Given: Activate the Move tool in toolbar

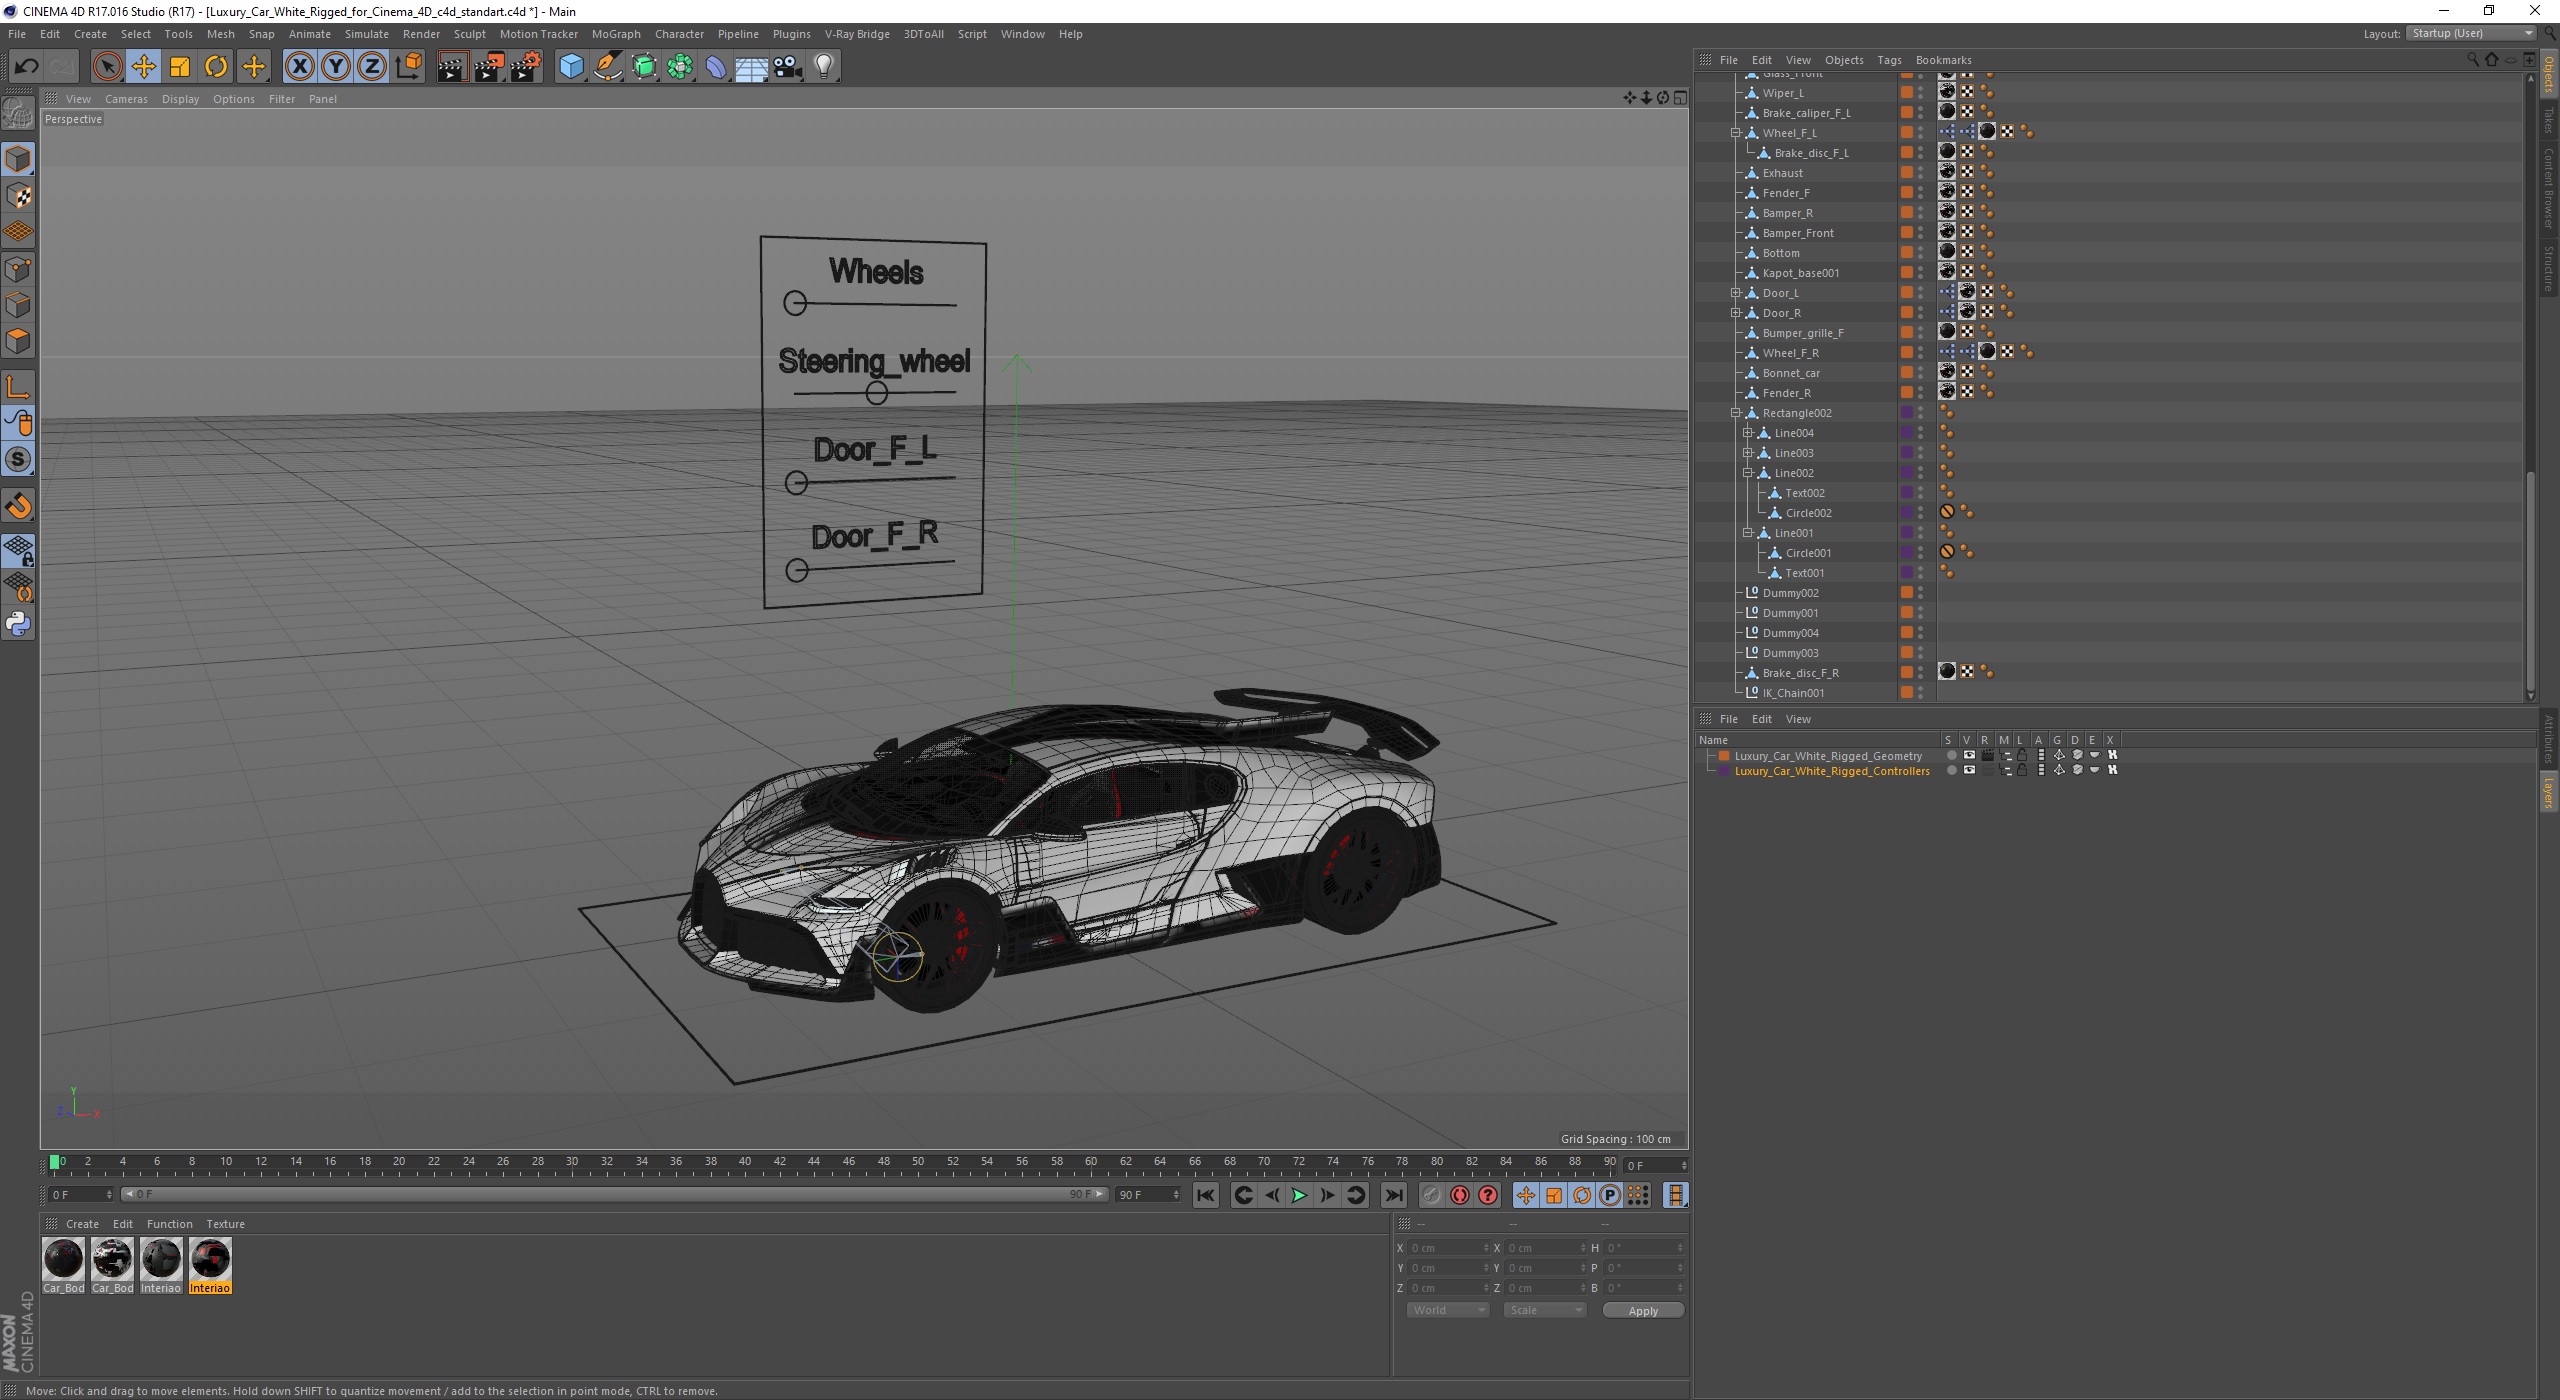Looking at the screenshot, I should [143, 67].
